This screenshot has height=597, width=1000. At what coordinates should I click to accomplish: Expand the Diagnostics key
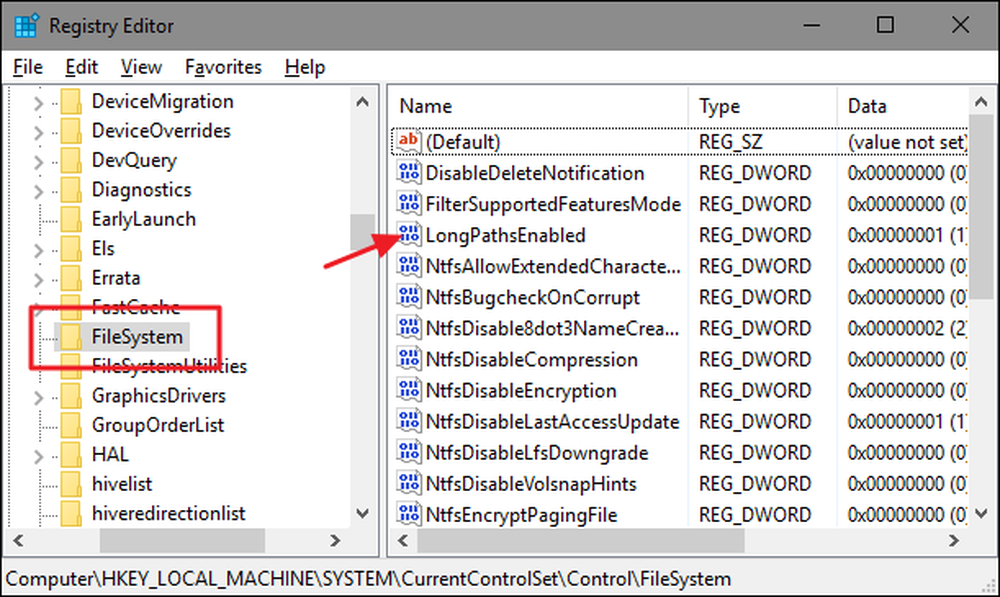[x=38, y=190]
